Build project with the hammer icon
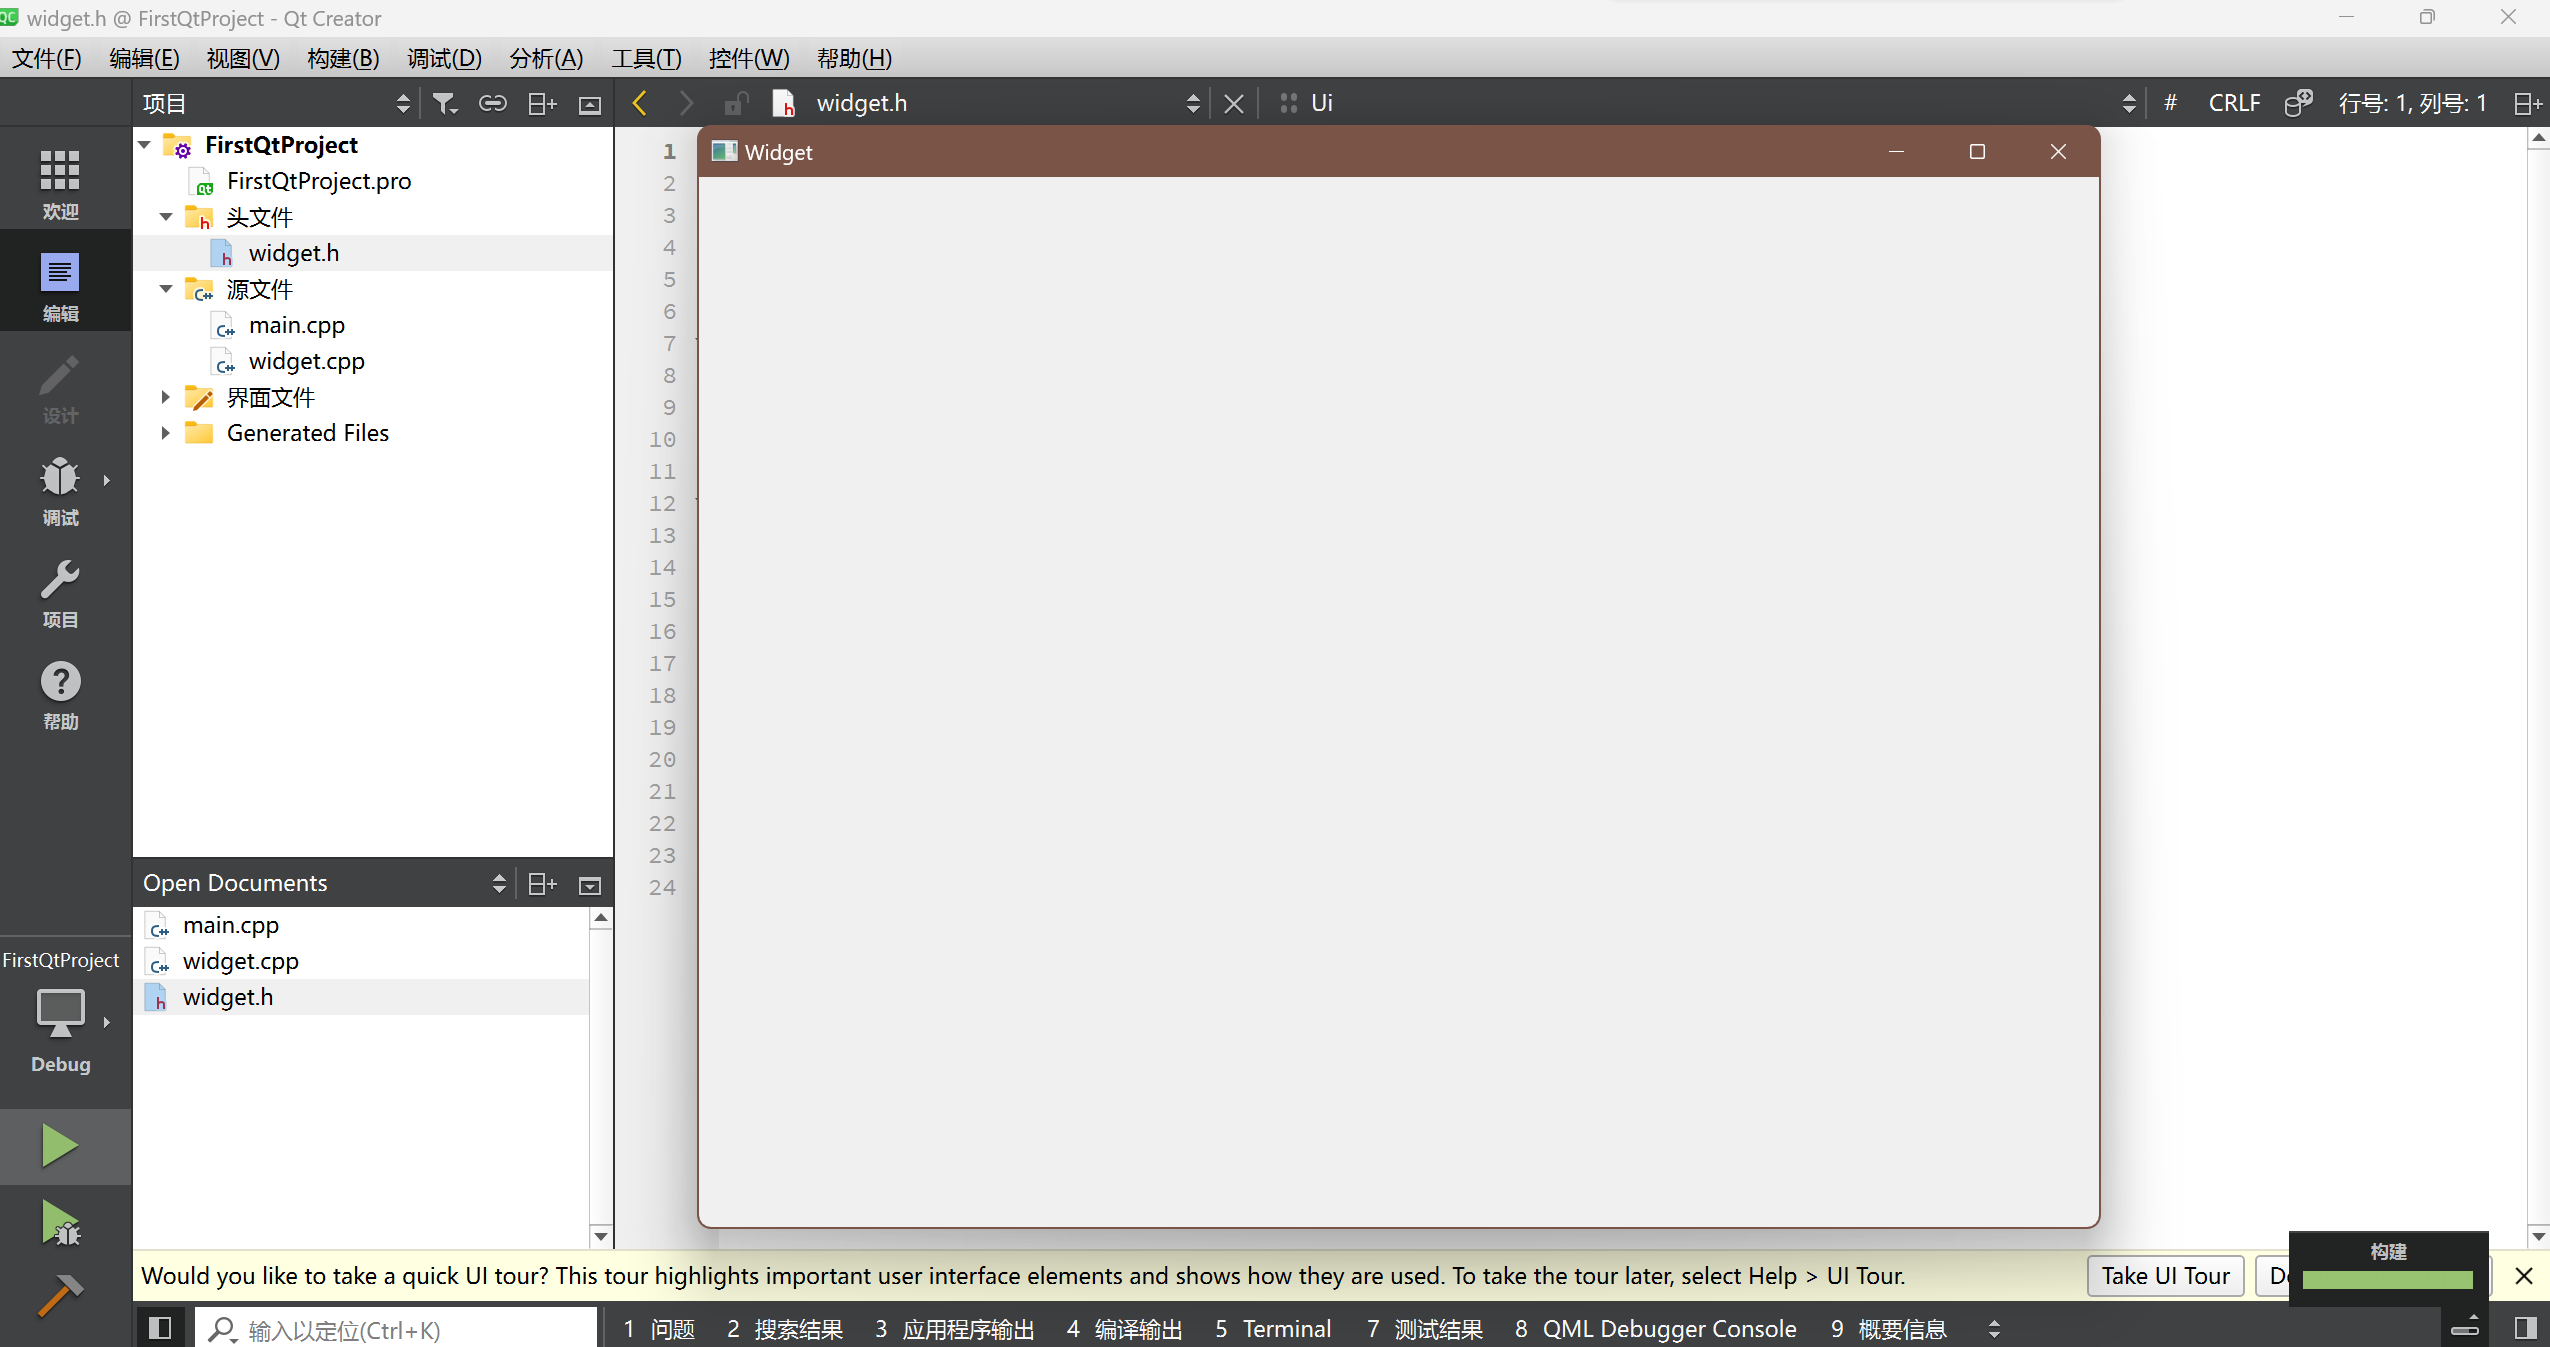Viewport: 2550px width, 1347px height. 60,1295
